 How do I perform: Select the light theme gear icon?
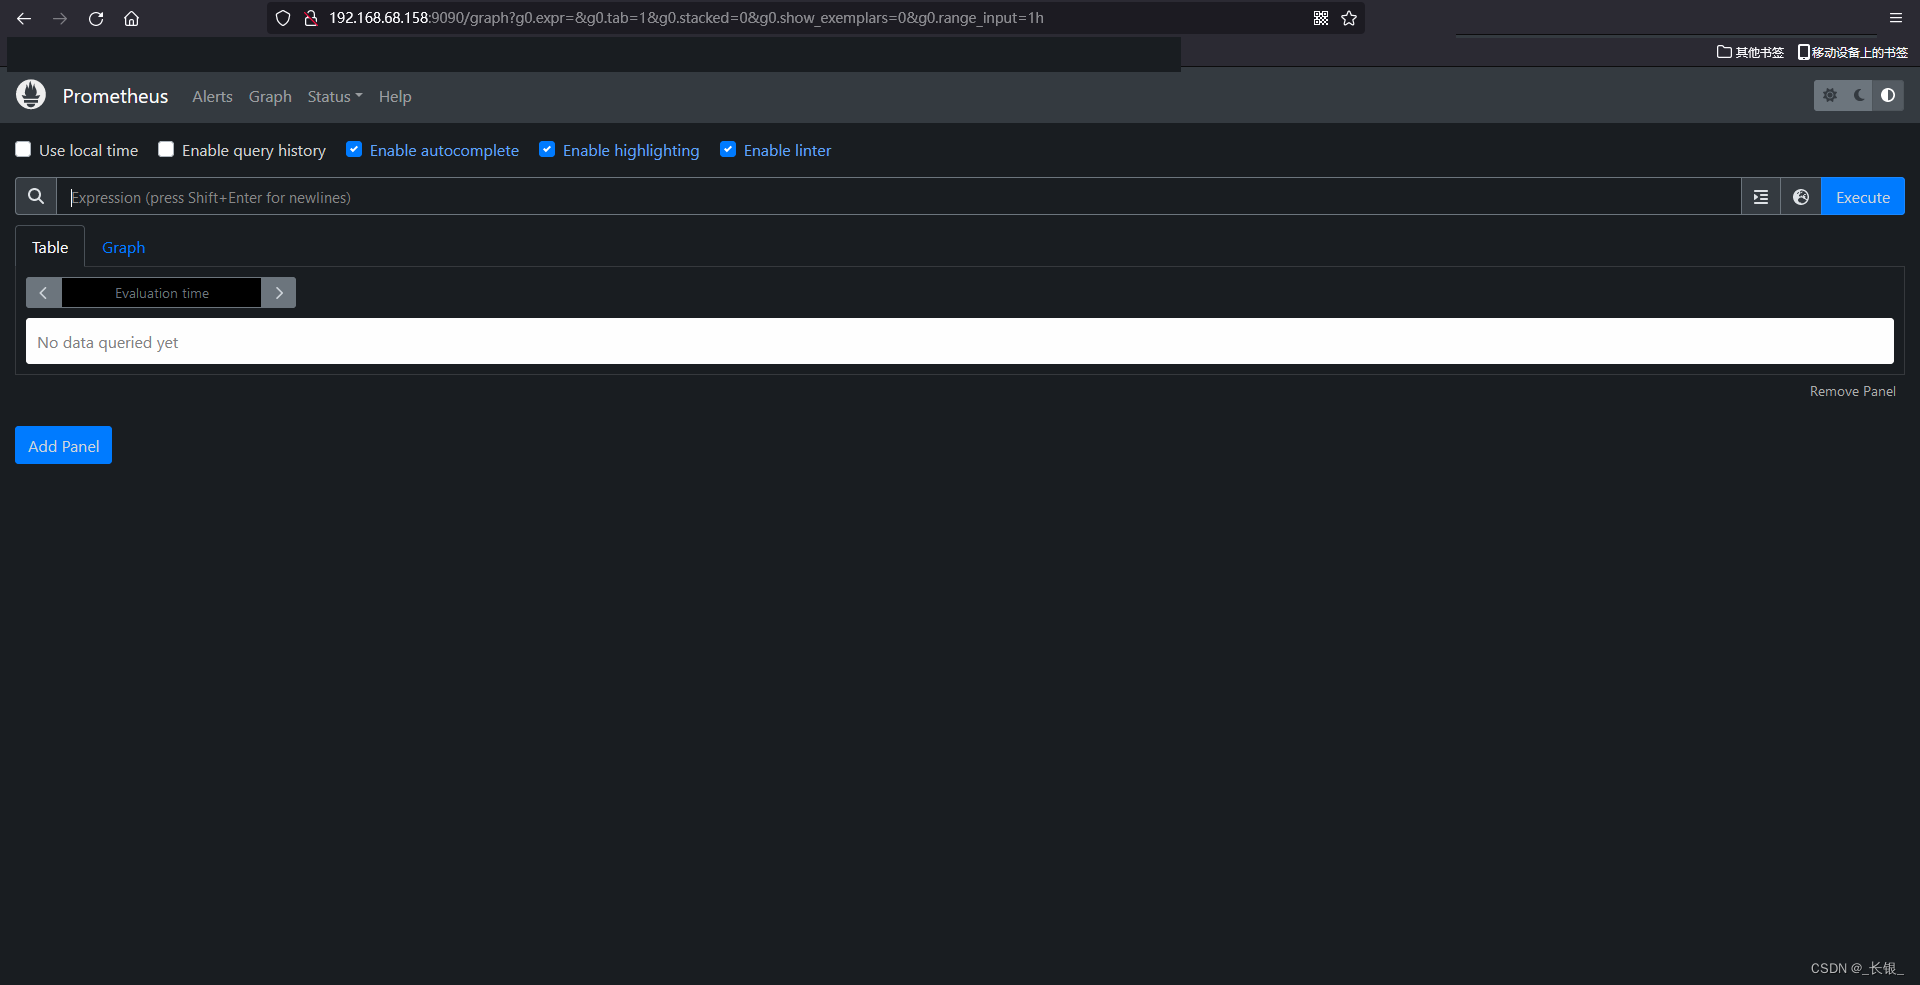pyautogui.click(x=1830, y=95)
